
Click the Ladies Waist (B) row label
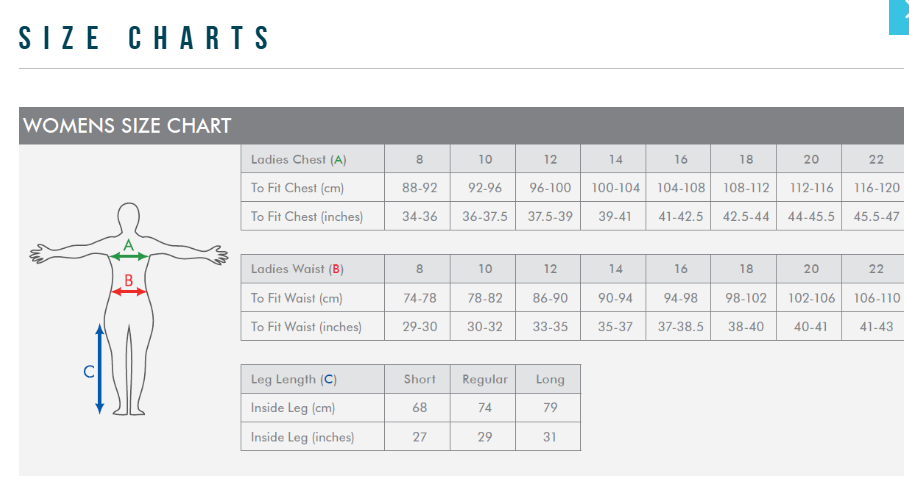(297, 269)
